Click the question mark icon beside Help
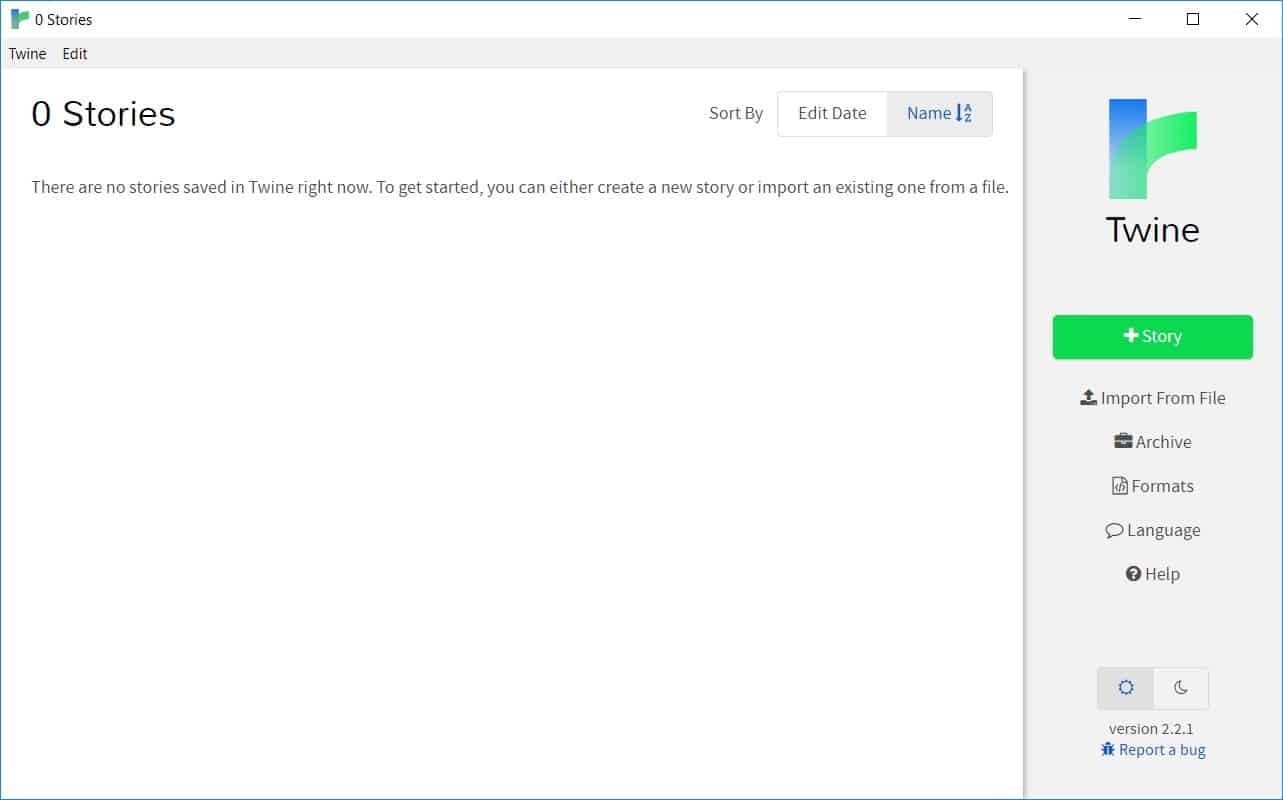Screen dimensions: 1283x800 pos(1133,574)
